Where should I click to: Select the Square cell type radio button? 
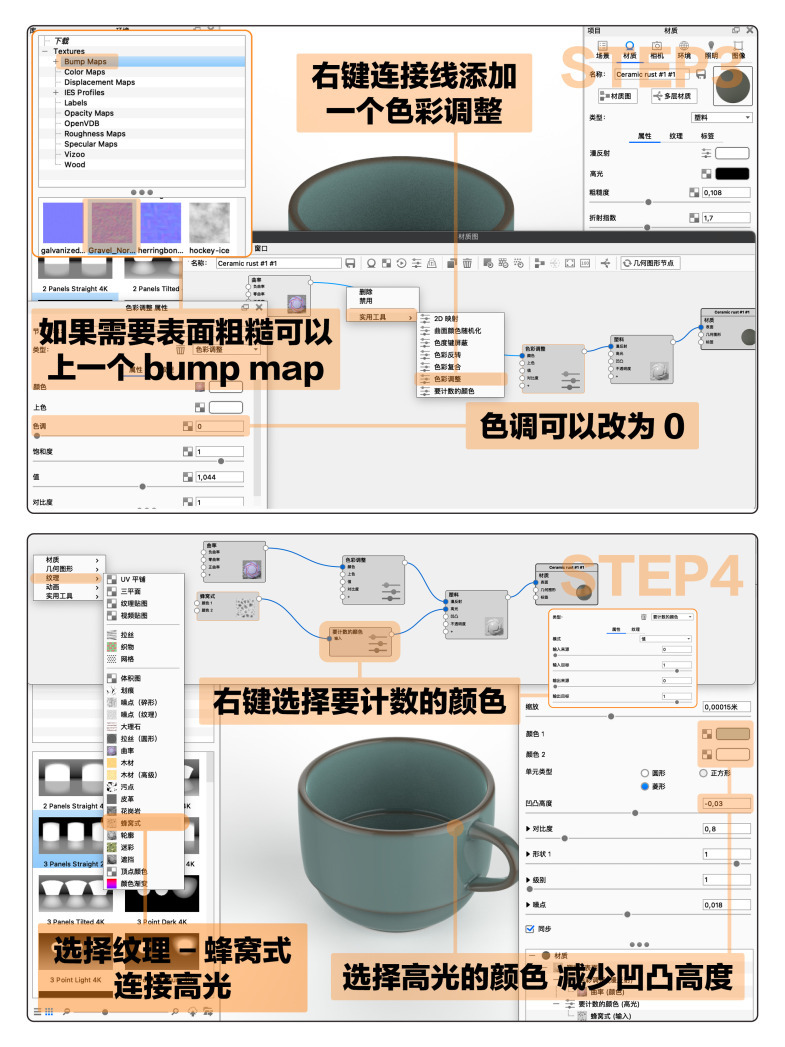point(704,773)
